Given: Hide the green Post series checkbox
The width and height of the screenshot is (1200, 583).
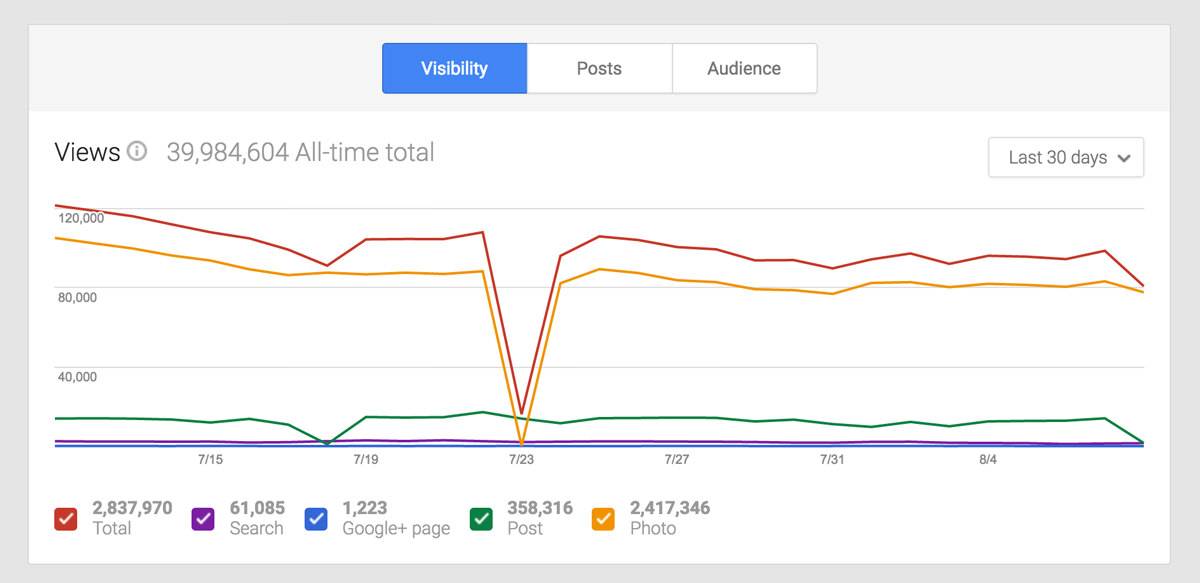Looking at the screenshot, I should tap(481, 519).
